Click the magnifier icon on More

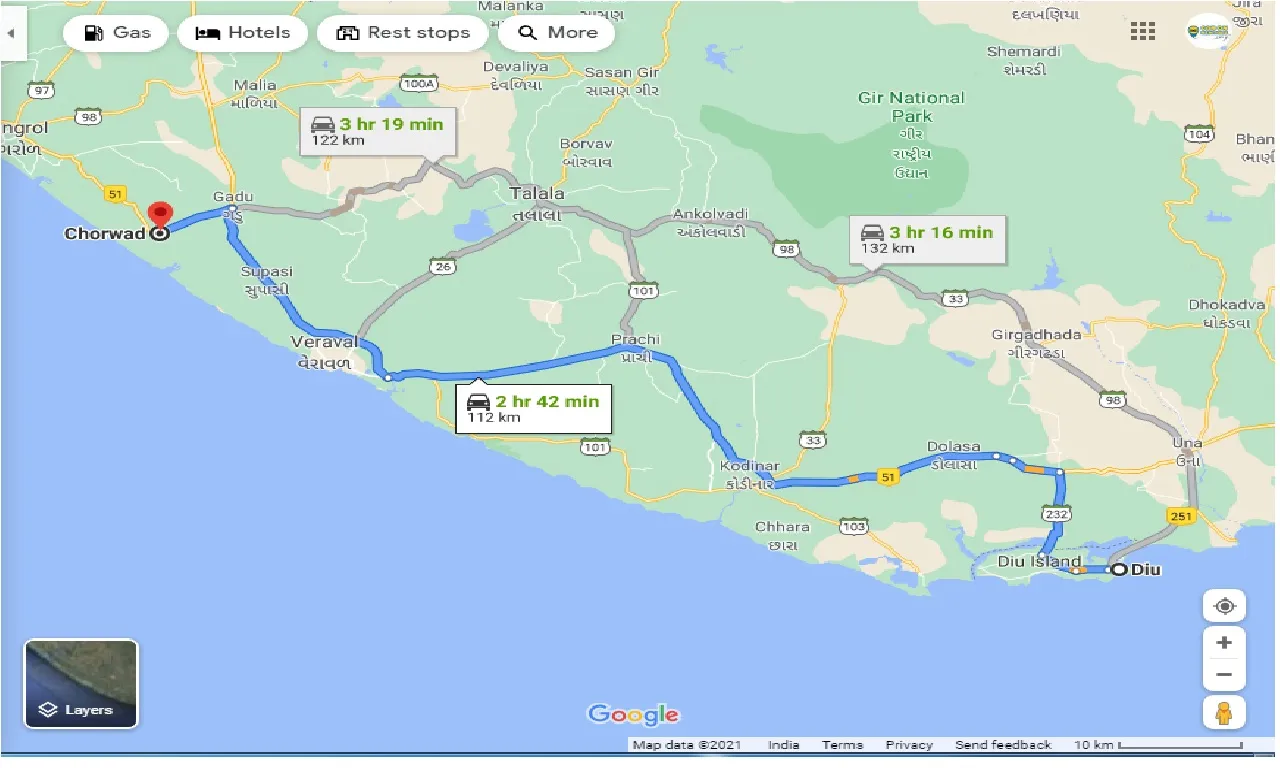527,32
